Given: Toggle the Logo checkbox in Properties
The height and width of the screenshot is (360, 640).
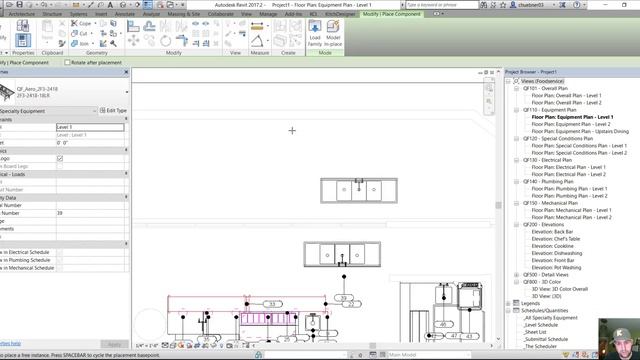Looking at the screenshot, I should point(60,158).
